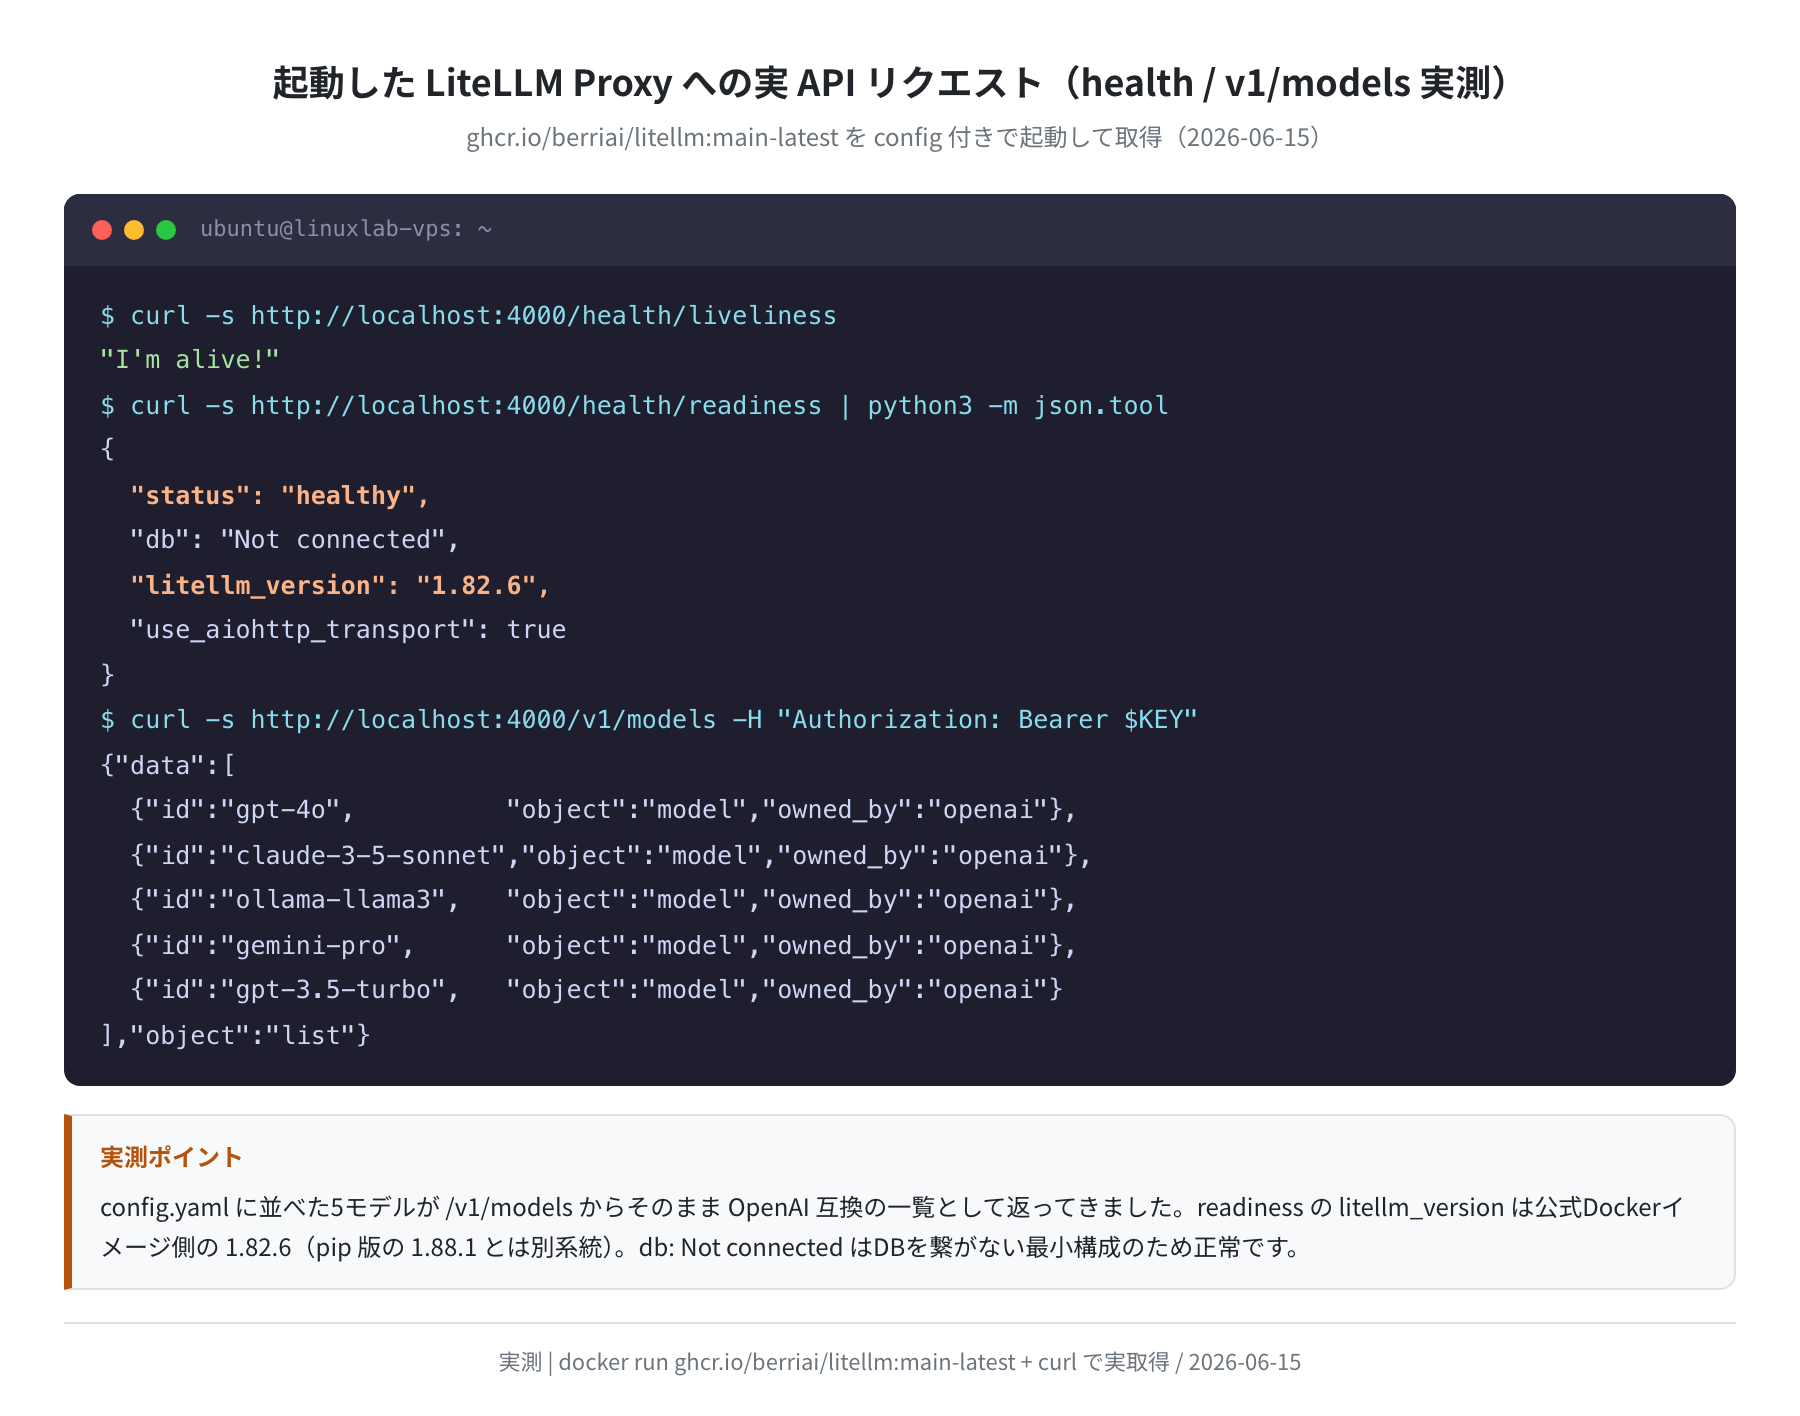This screenshot has height=1416, width=1800.
Task: Click the gpt-4o model row
Action: coord(603,810)
